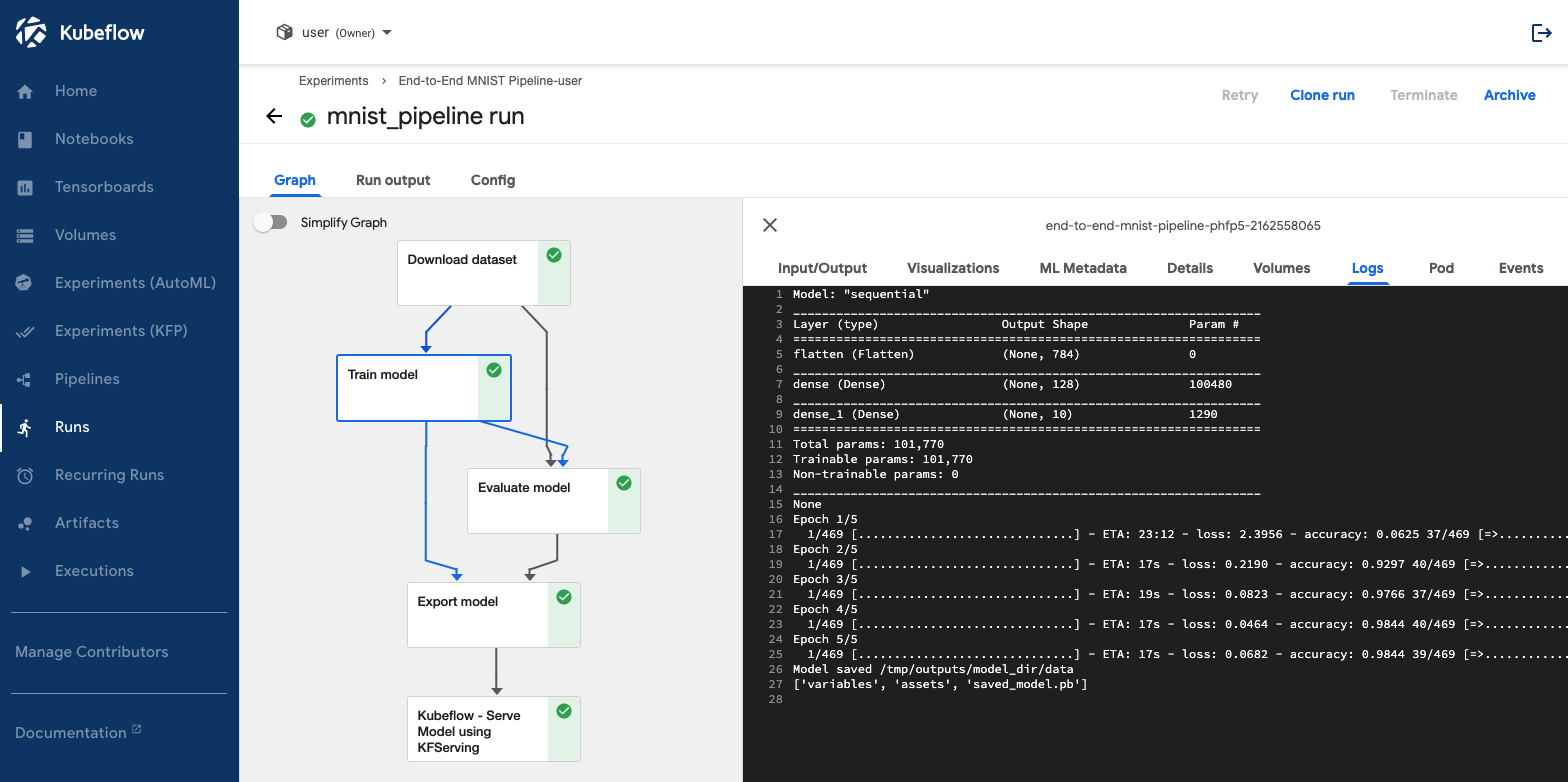Switch to the Run output tab

(393, 180)
